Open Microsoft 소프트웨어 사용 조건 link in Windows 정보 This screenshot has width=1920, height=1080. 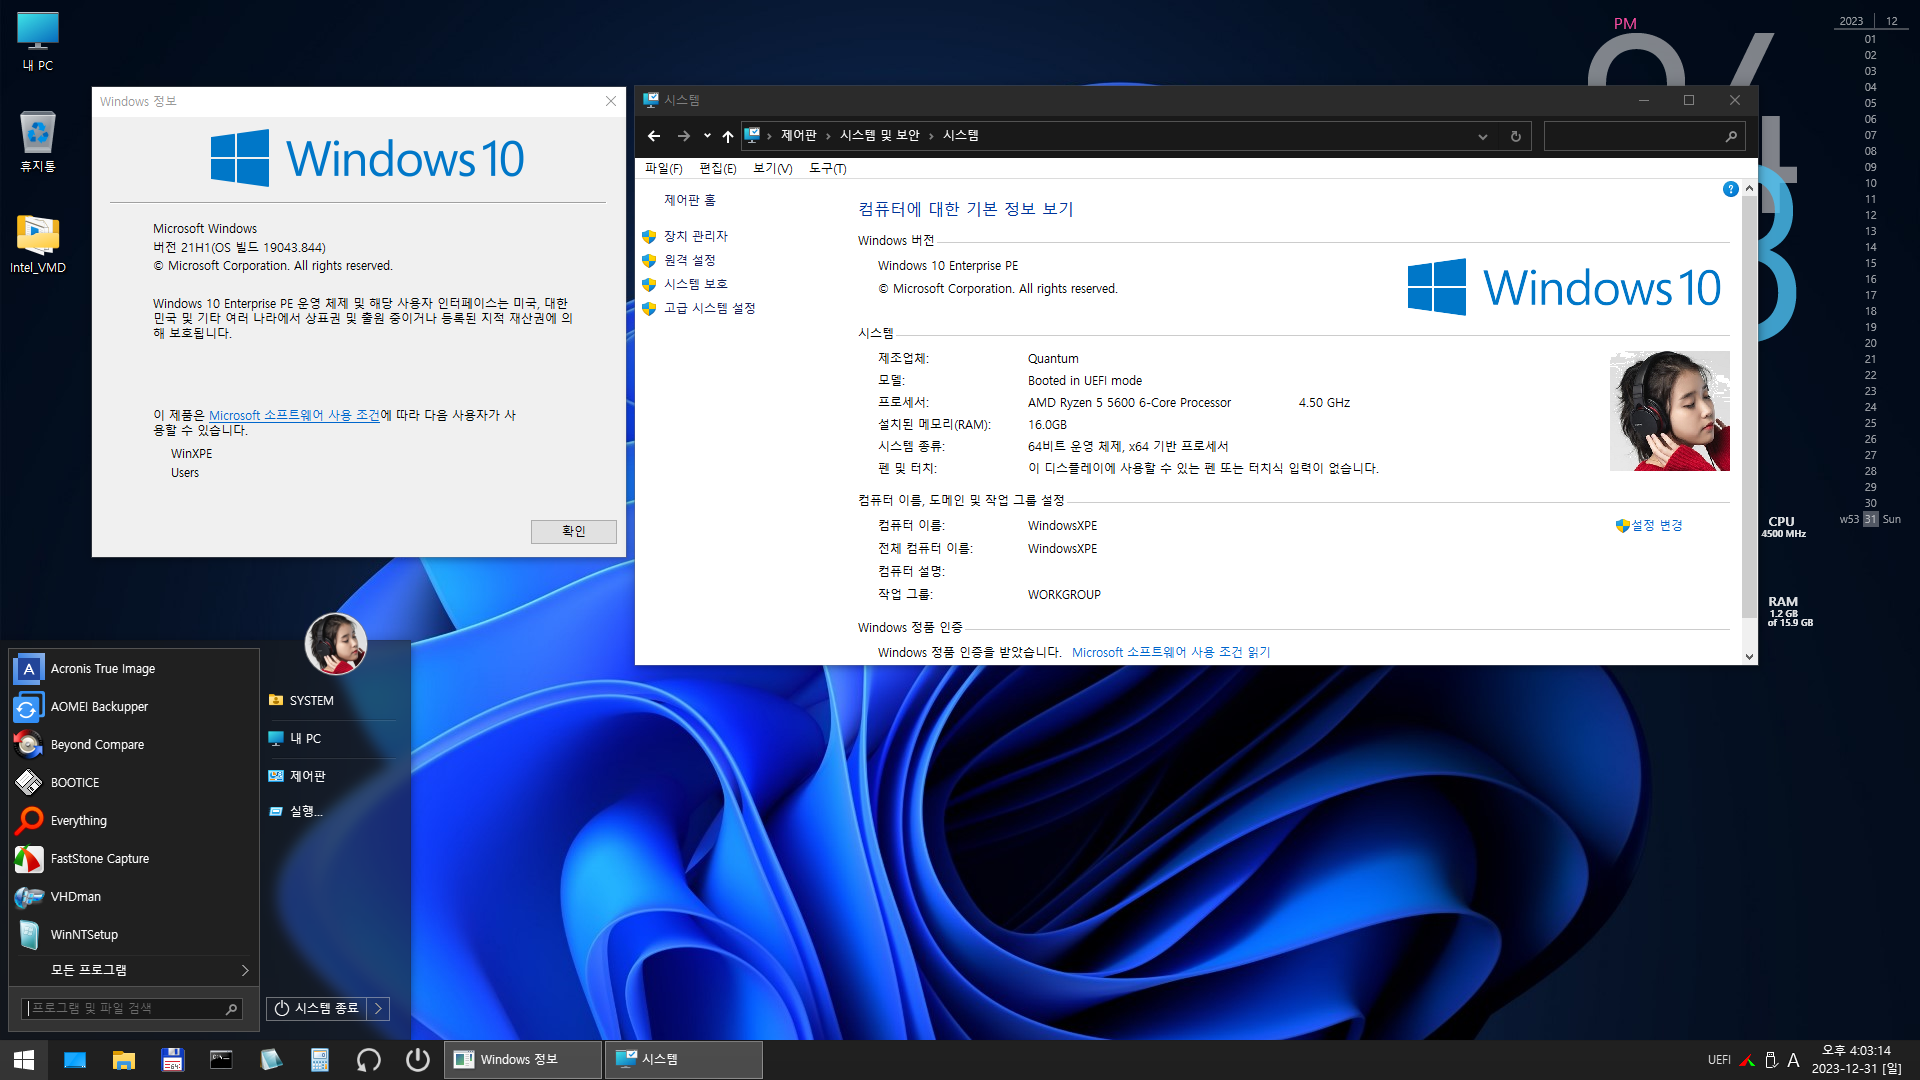click(294, 416)
